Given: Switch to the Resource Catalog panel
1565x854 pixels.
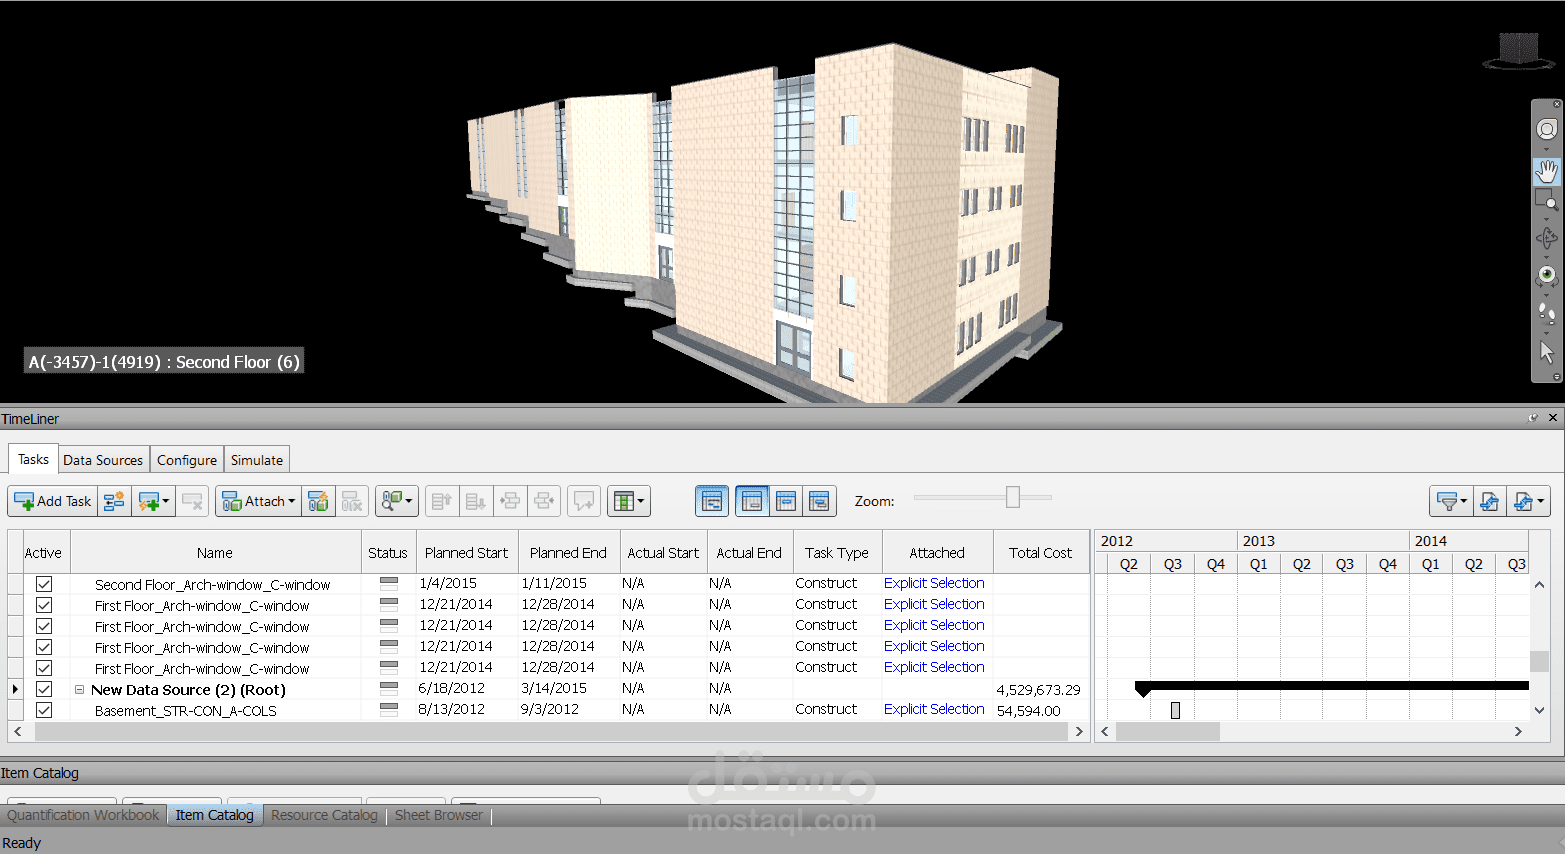Looking at the screenshot, I should [x=322, y=815].
